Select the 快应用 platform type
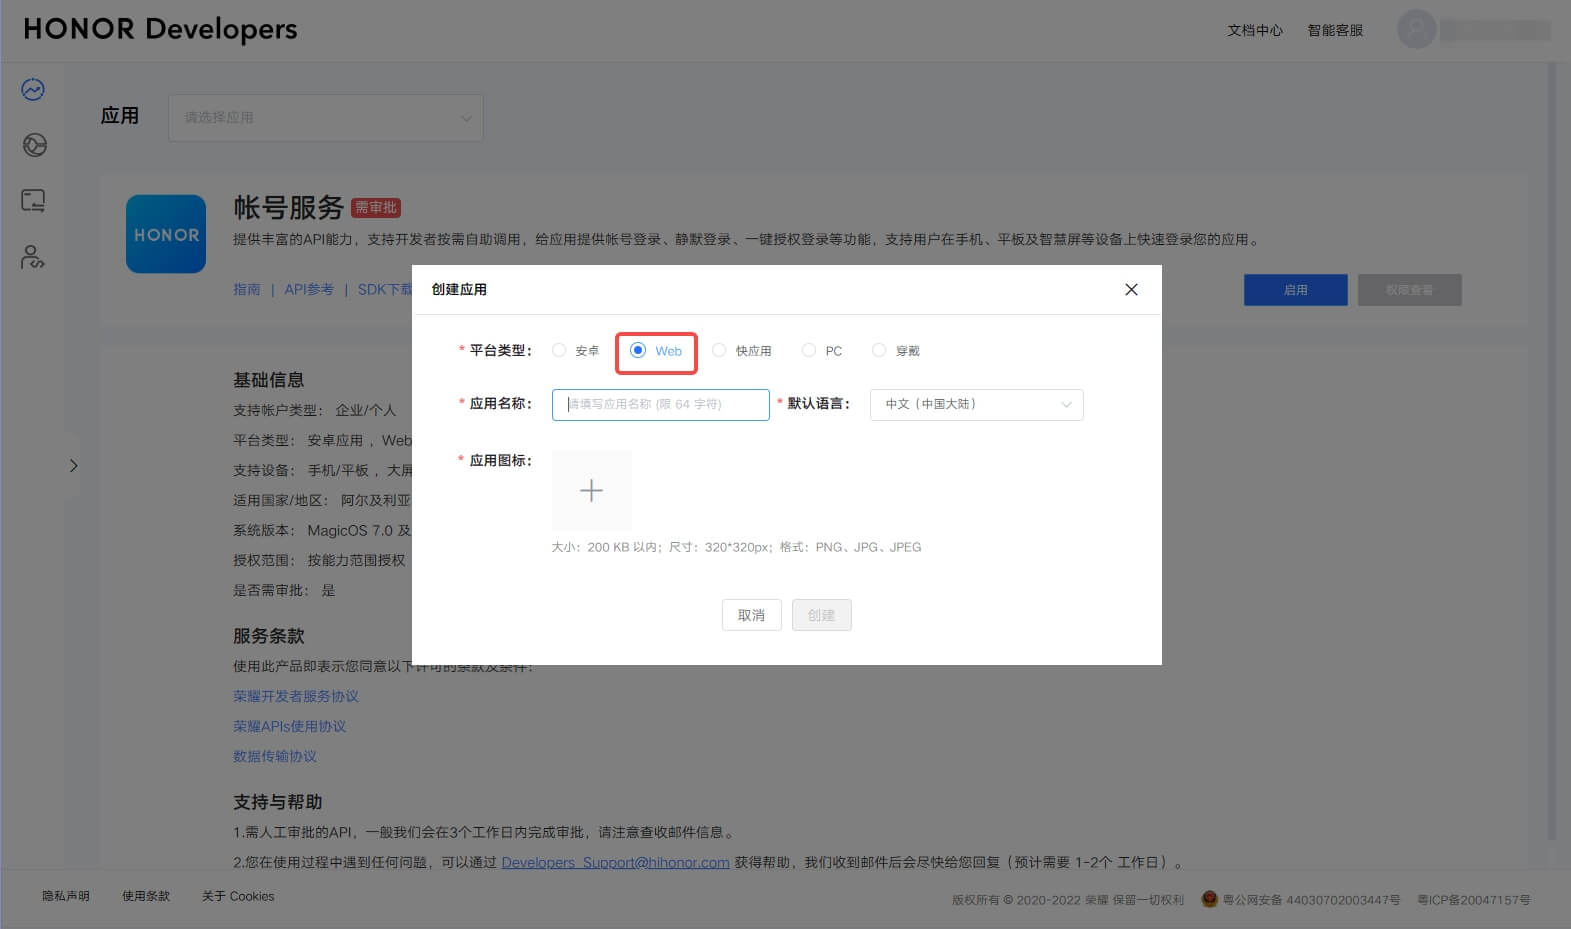The width and height of the screenshot is (1571, 929). [719, 350]
